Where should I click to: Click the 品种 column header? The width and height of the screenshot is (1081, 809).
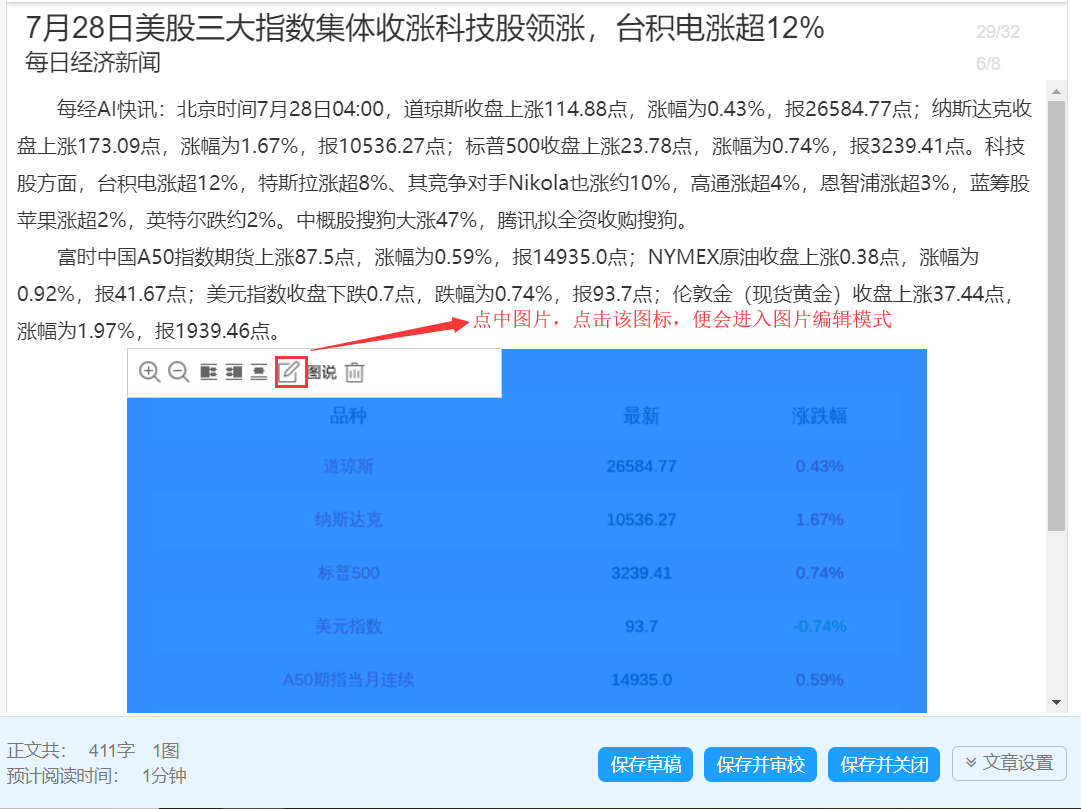click(348, 415)
